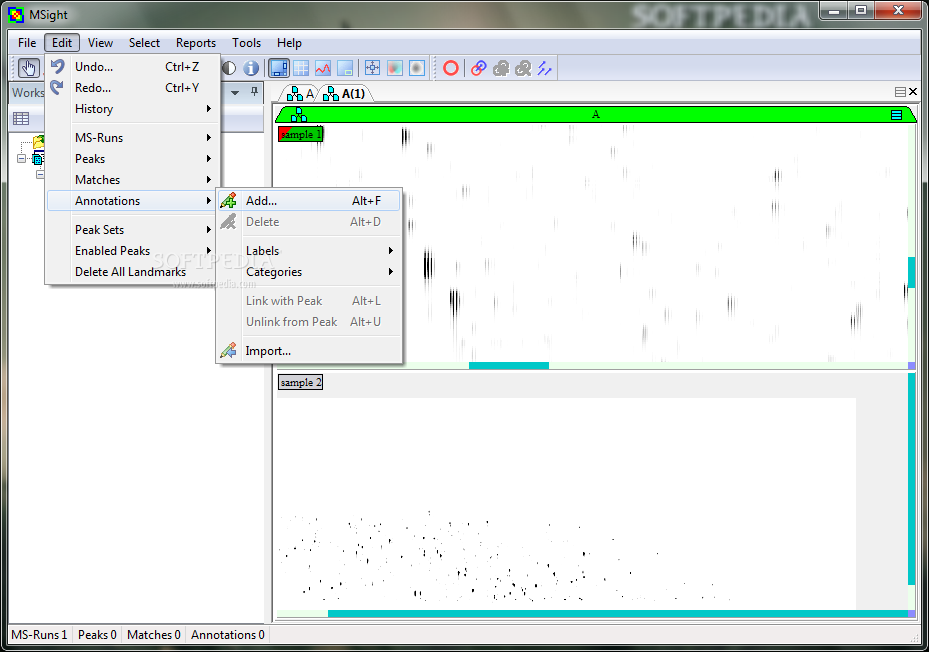Click the sample 1 label
Screen dimensions: 929x652
pyautogui.click(x=300, y=134)
